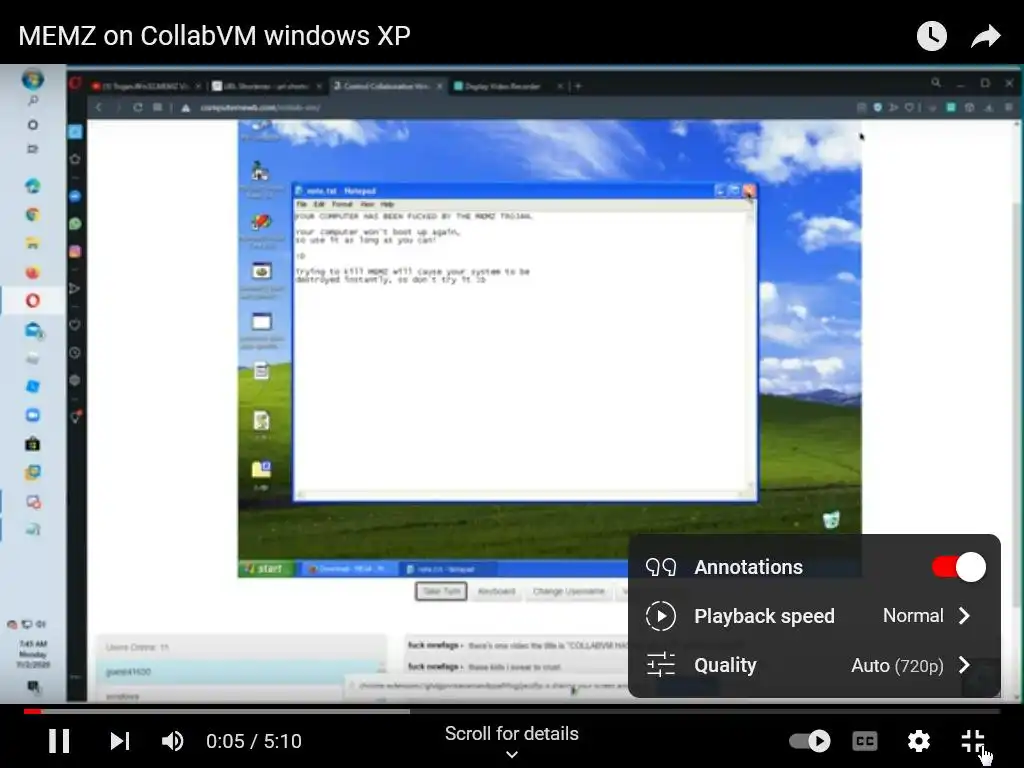Click the 0:05 / 5:10 time display

pos(253,741)
